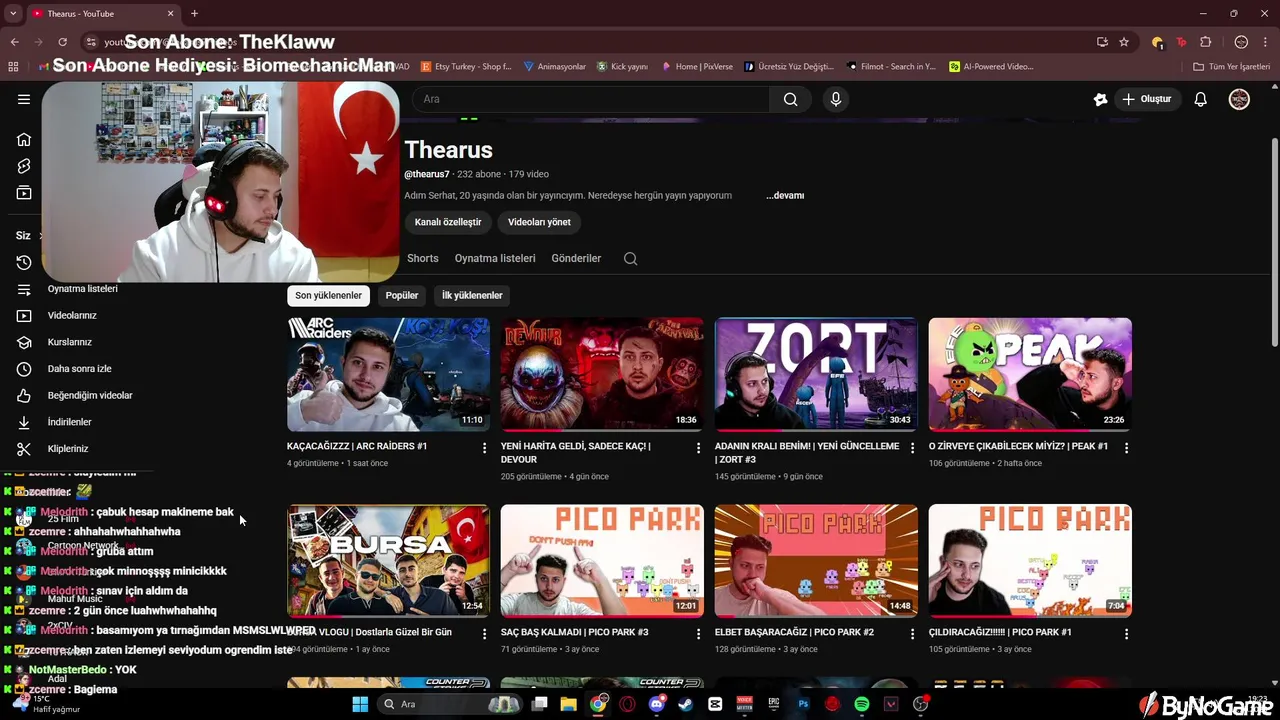Search within channel magnifier icon
This screenshot has width=1280, height=720.
click(630, 258)
